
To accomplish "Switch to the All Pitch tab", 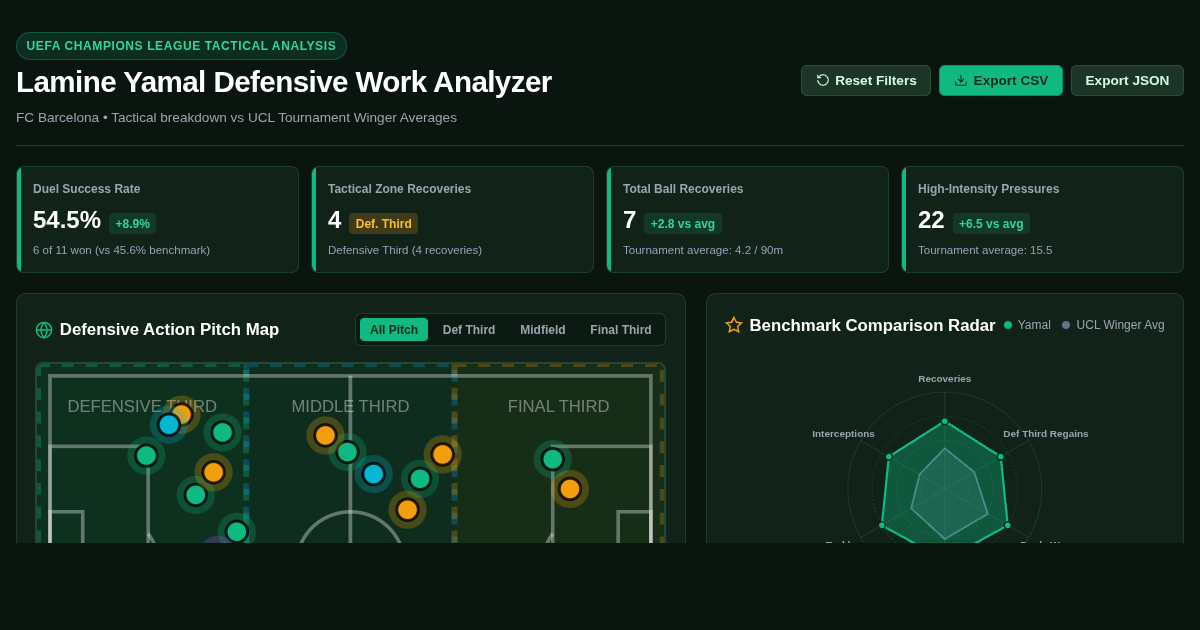I will coord(394,330).
